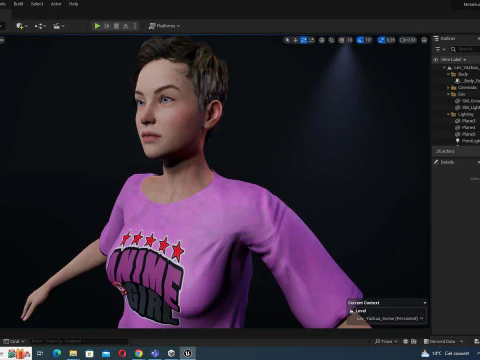Open the Cmd console type dropdown
This screenshot has height=360, width=480.
[14, 341]
